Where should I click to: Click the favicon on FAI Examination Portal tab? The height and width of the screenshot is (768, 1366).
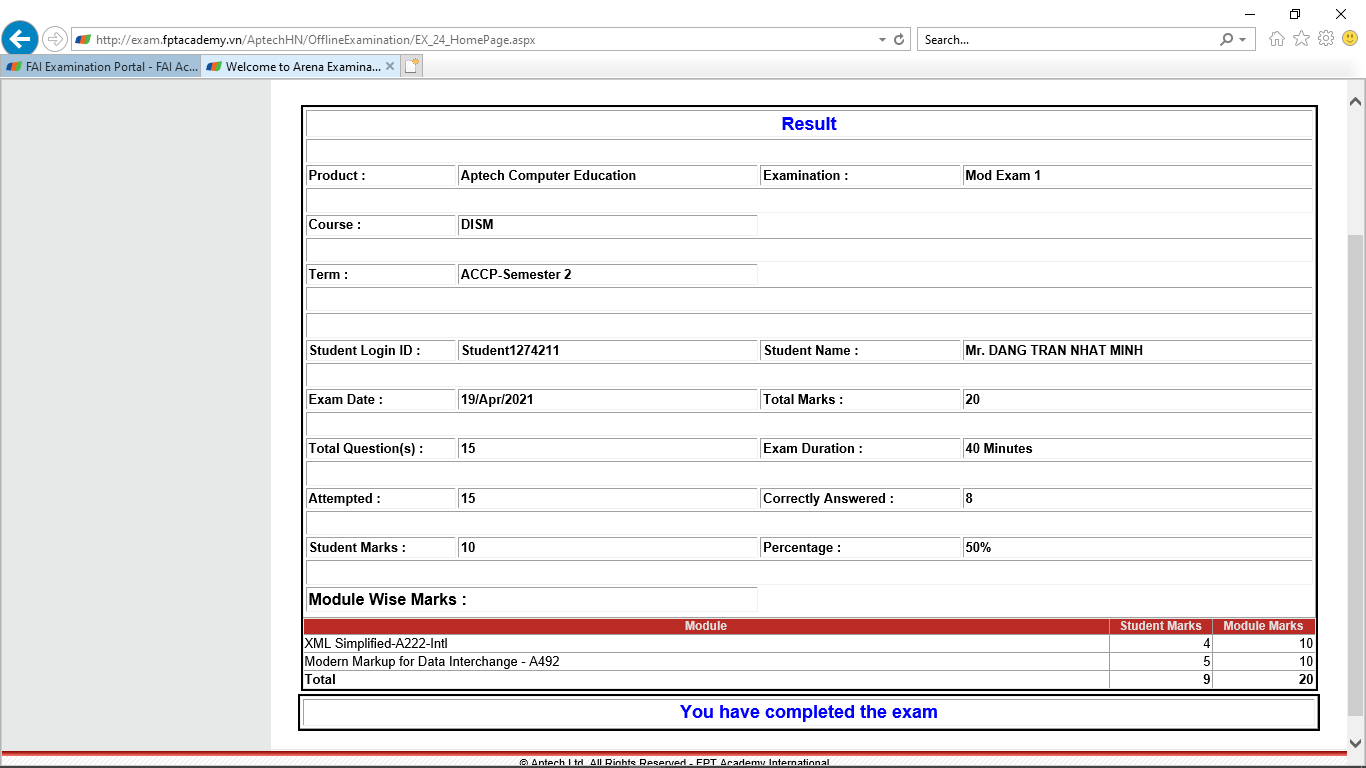(14, 67)
